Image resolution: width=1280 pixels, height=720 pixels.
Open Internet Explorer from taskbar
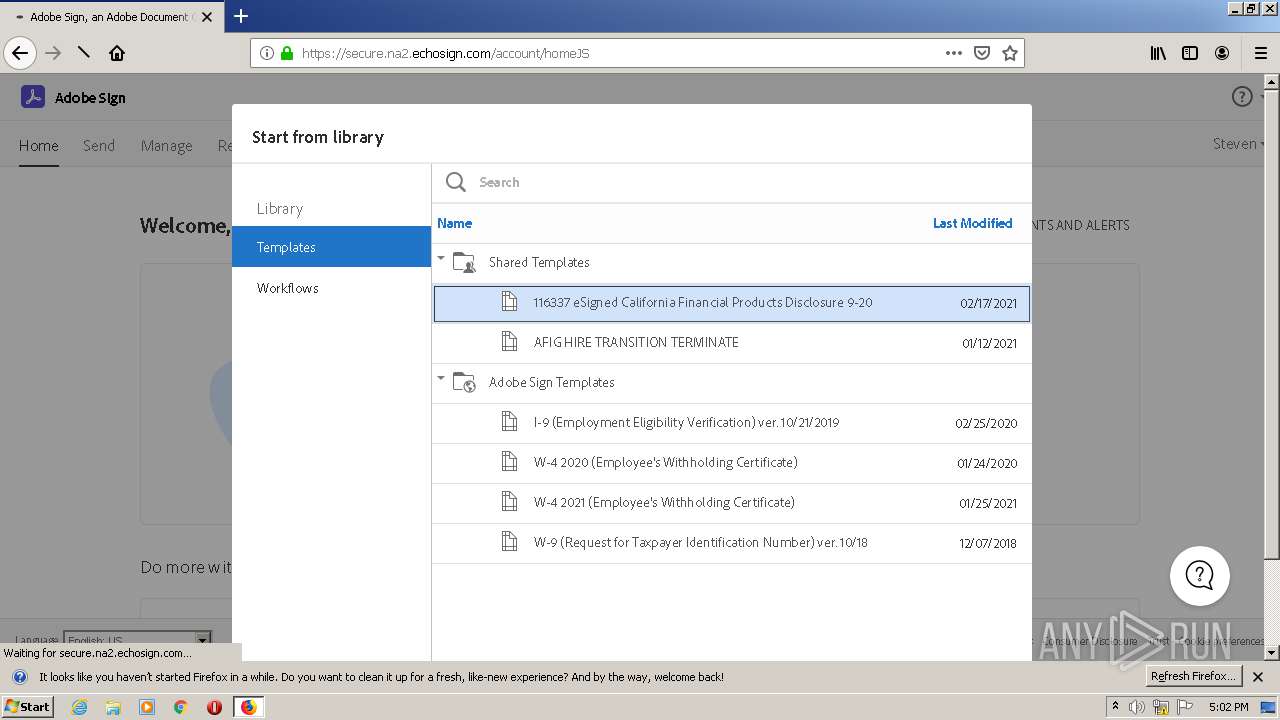[79, 707]
